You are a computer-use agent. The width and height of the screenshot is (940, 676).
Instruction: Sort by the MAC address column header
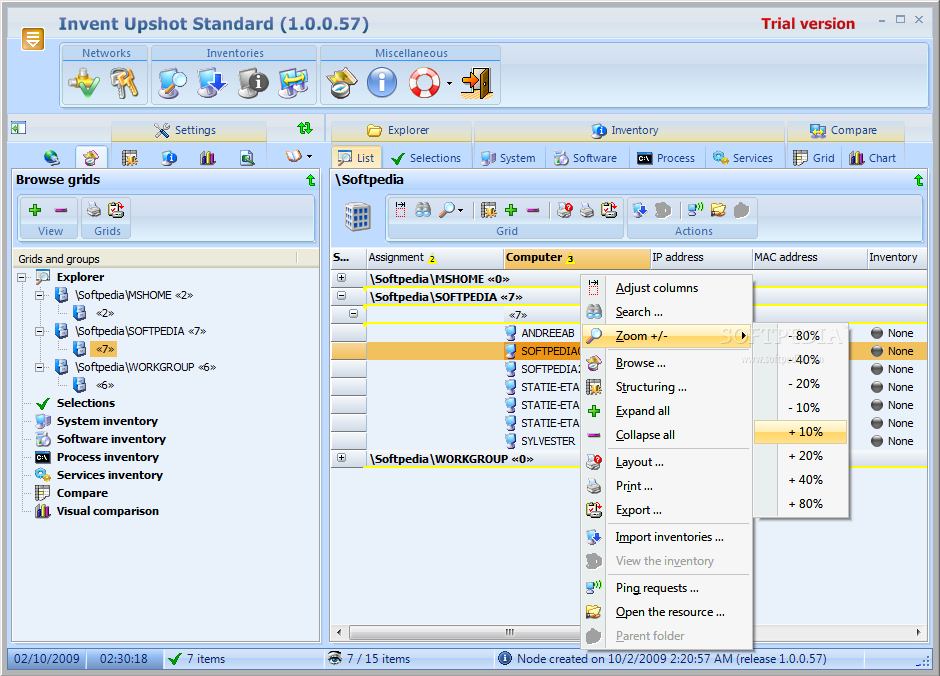point(809,258)
